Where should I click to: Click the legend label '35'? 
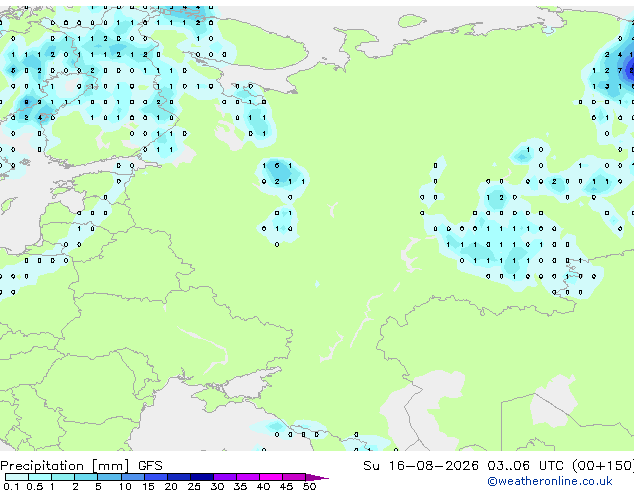(240, 486)
